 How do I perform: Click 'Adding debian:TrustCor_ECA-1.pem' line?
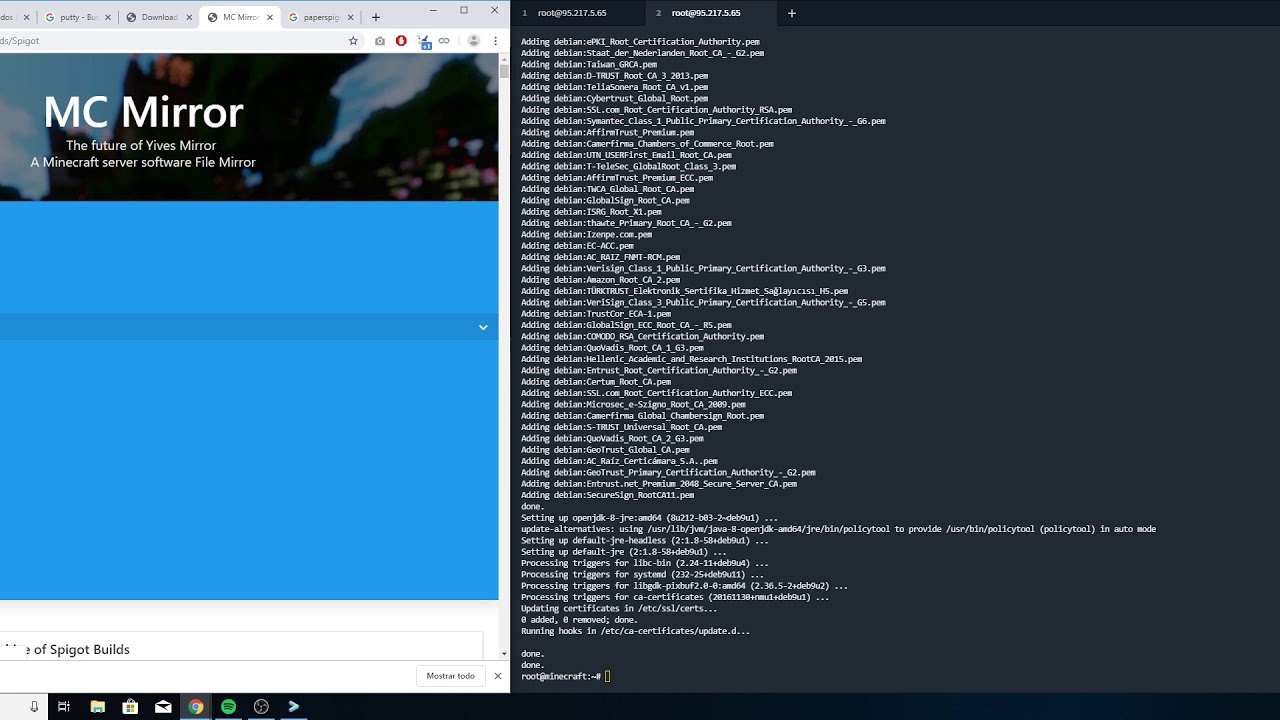(596, 314)
